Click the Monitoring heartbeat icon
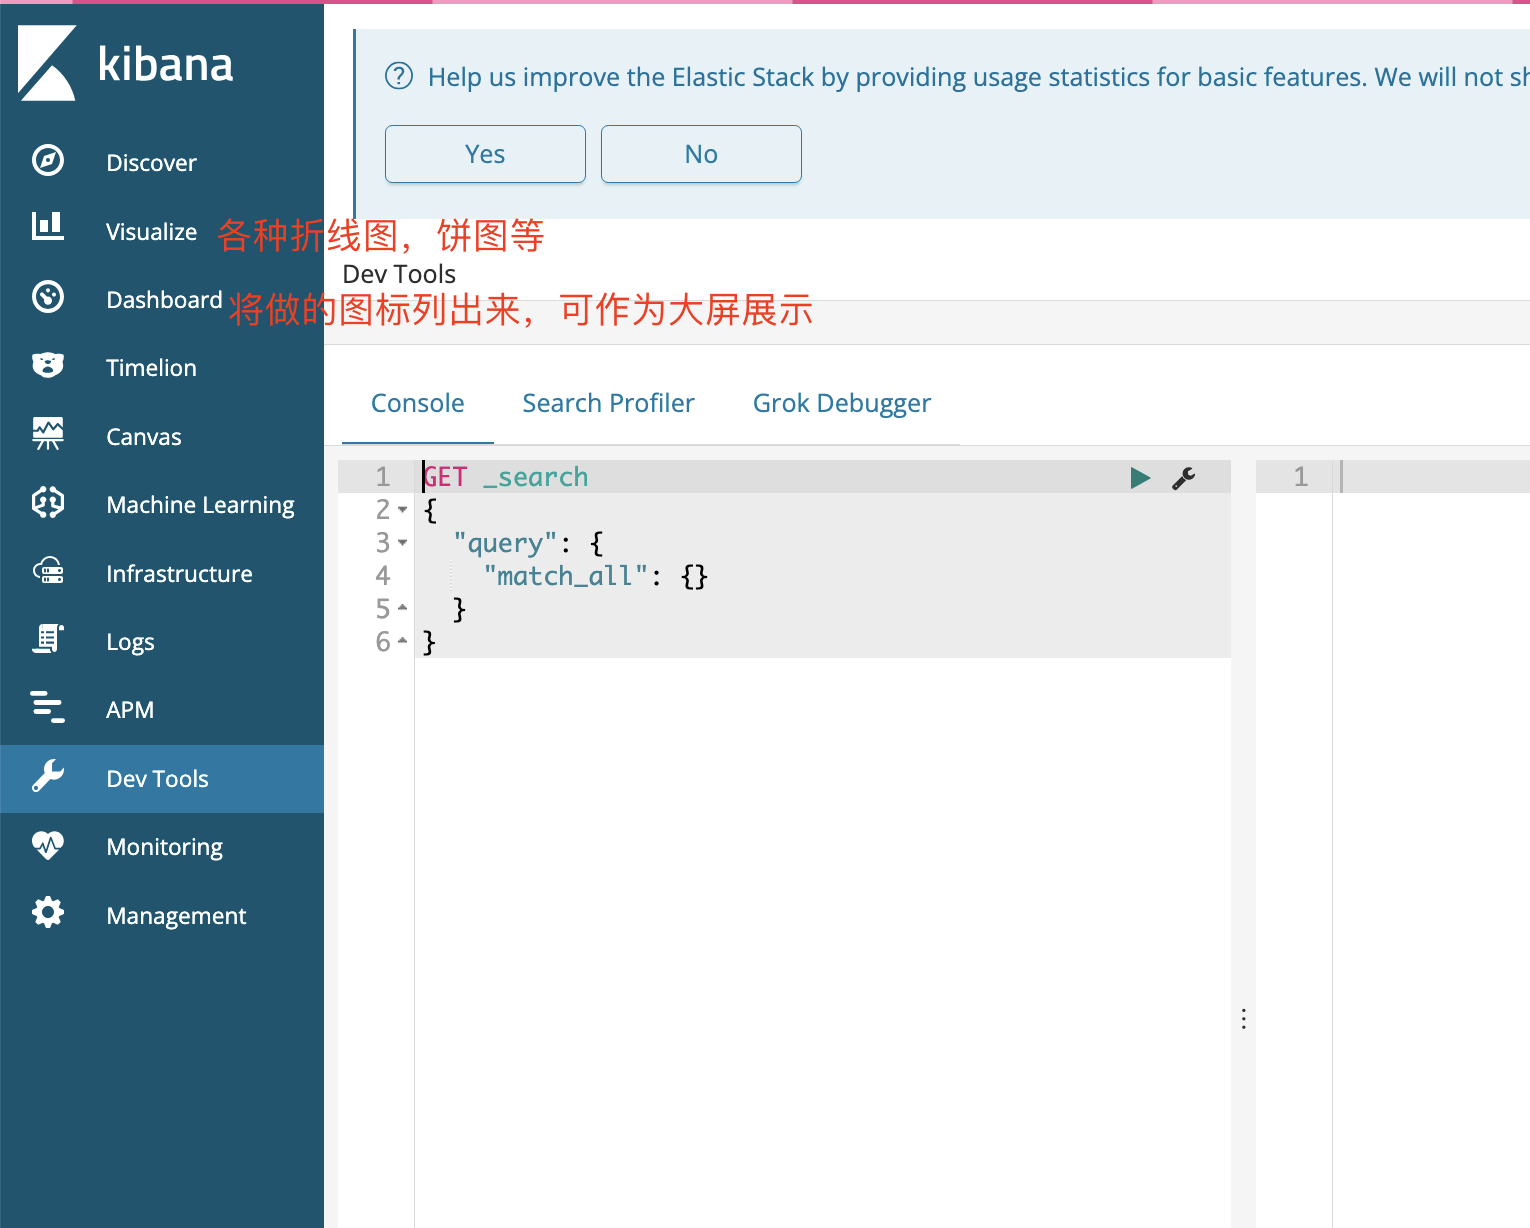This screenshot has width=1530, height=1228. [x=48, y=846]
